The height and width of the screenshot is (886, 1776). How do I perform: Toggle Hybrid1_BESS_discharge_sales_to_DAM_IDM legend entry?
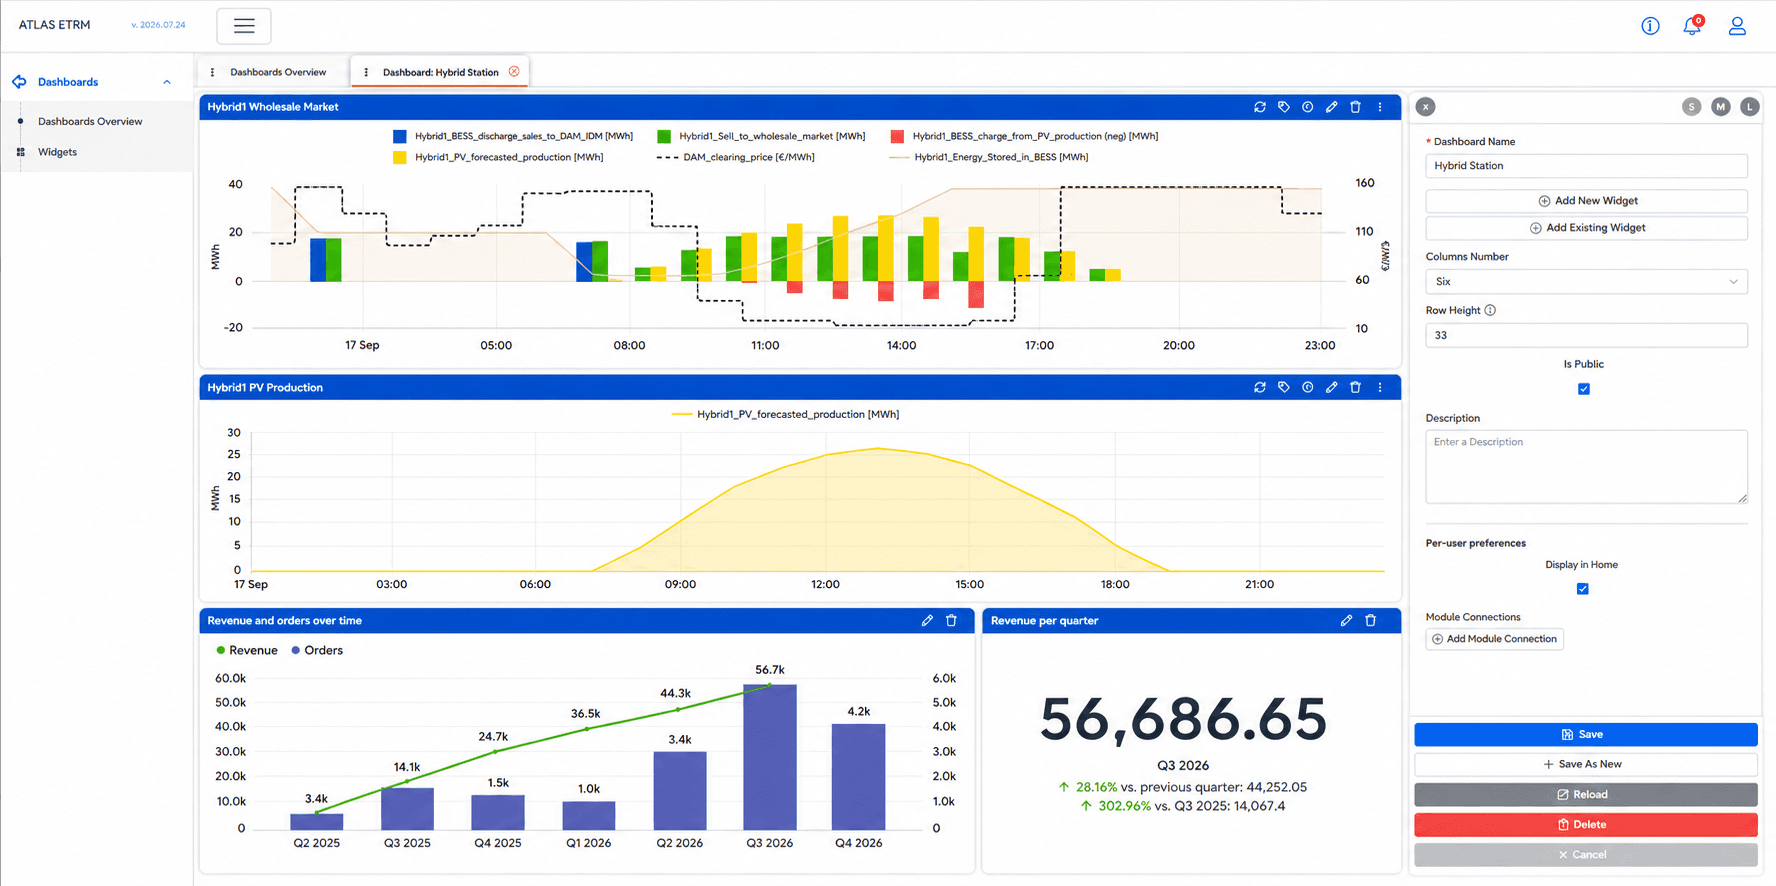pos(513,136)
